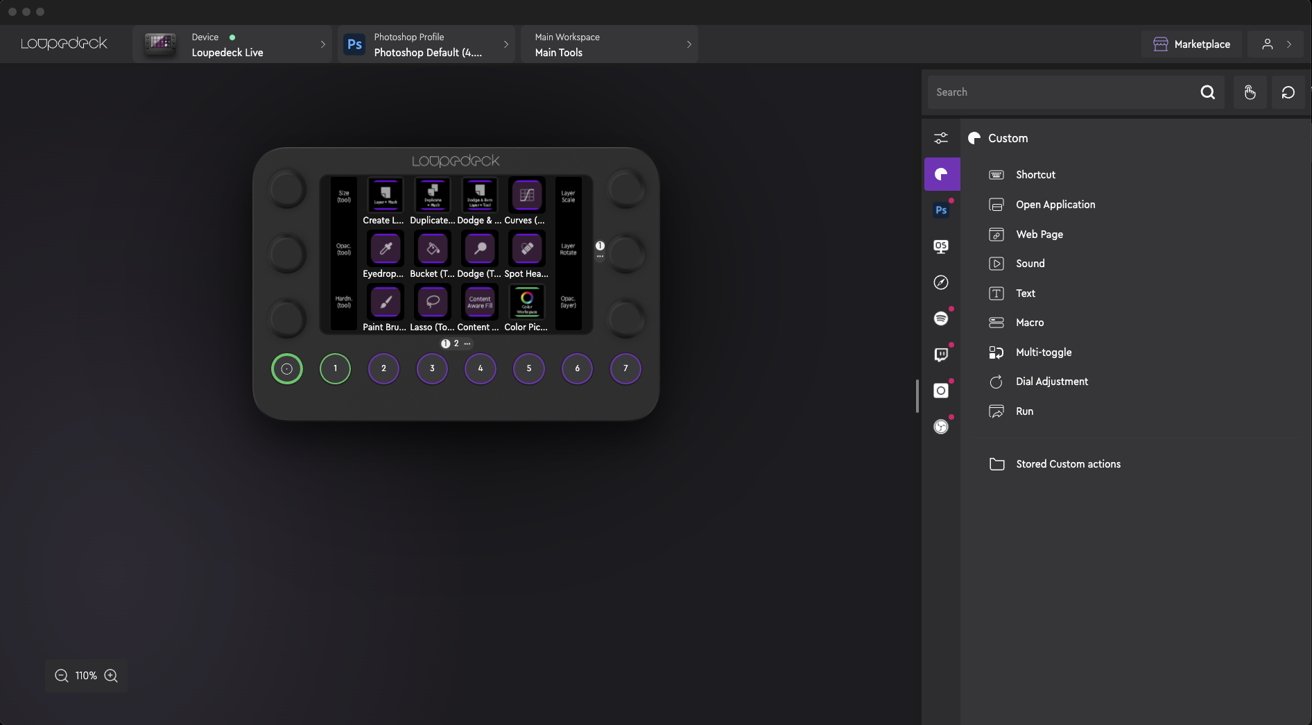
Task: Choose Dial Adjustment from the Custom list
Action: (x=1051, y=382)
